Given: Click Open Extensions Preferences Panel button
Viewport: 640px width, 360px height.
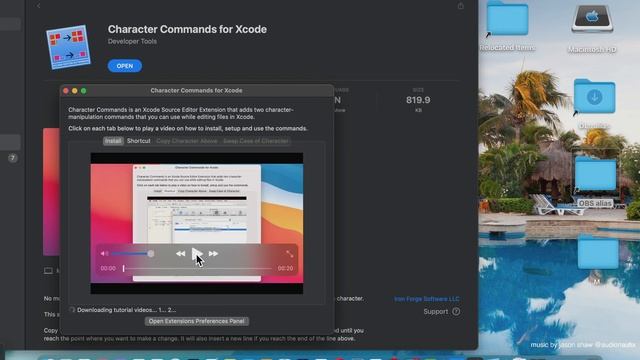Looking at the screenshot, I should [196, 321].
